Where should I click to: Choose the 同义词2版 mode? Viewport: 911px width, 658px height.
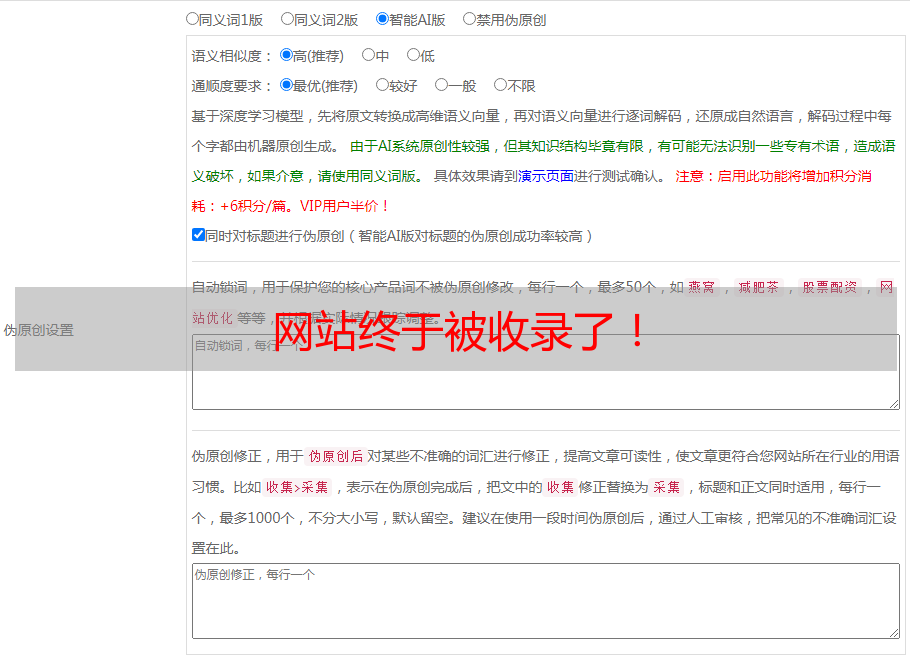coord(288,19)
